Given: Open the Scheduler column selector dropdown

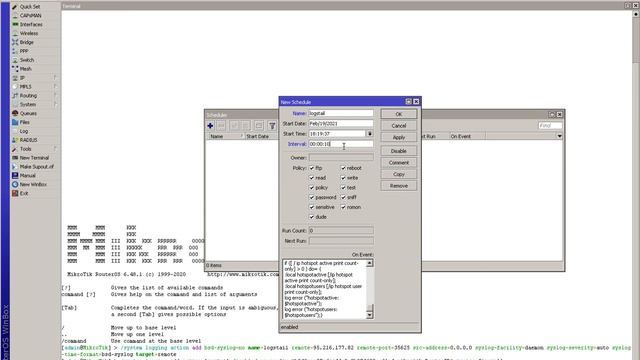Looking at the screenshot, I should tap(559, 136).
